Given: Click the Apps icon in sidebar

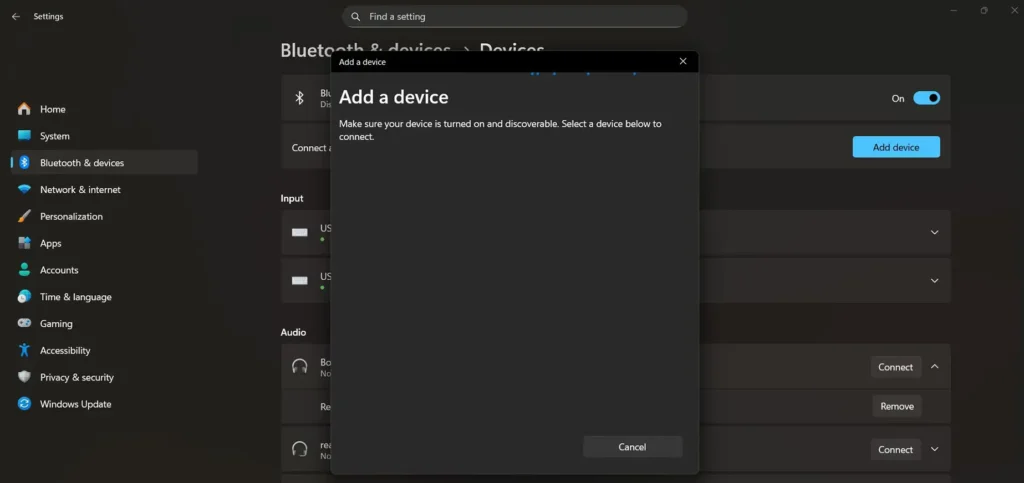Looking at the screenshot, I should click(24, 243).
